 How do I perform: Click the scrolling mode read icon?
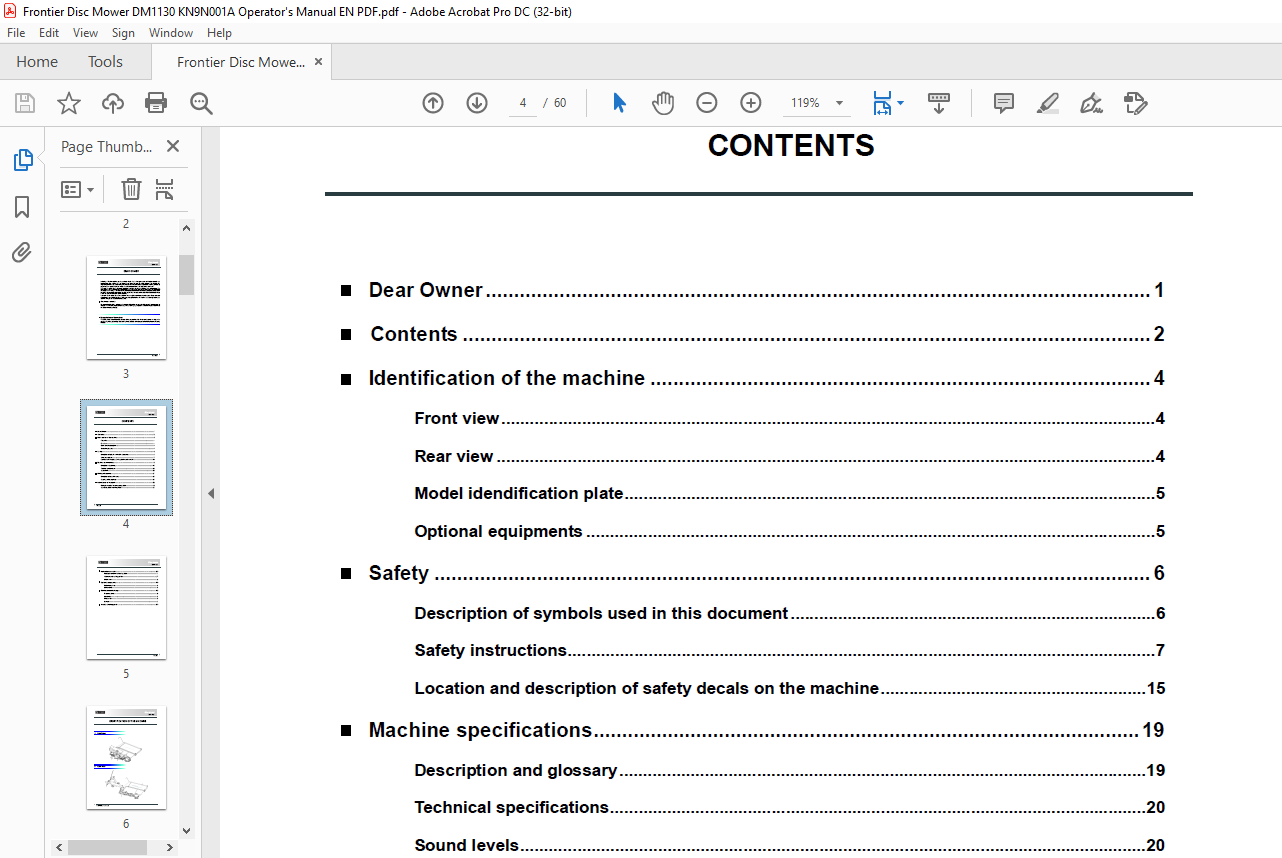(x=939, y=103)
